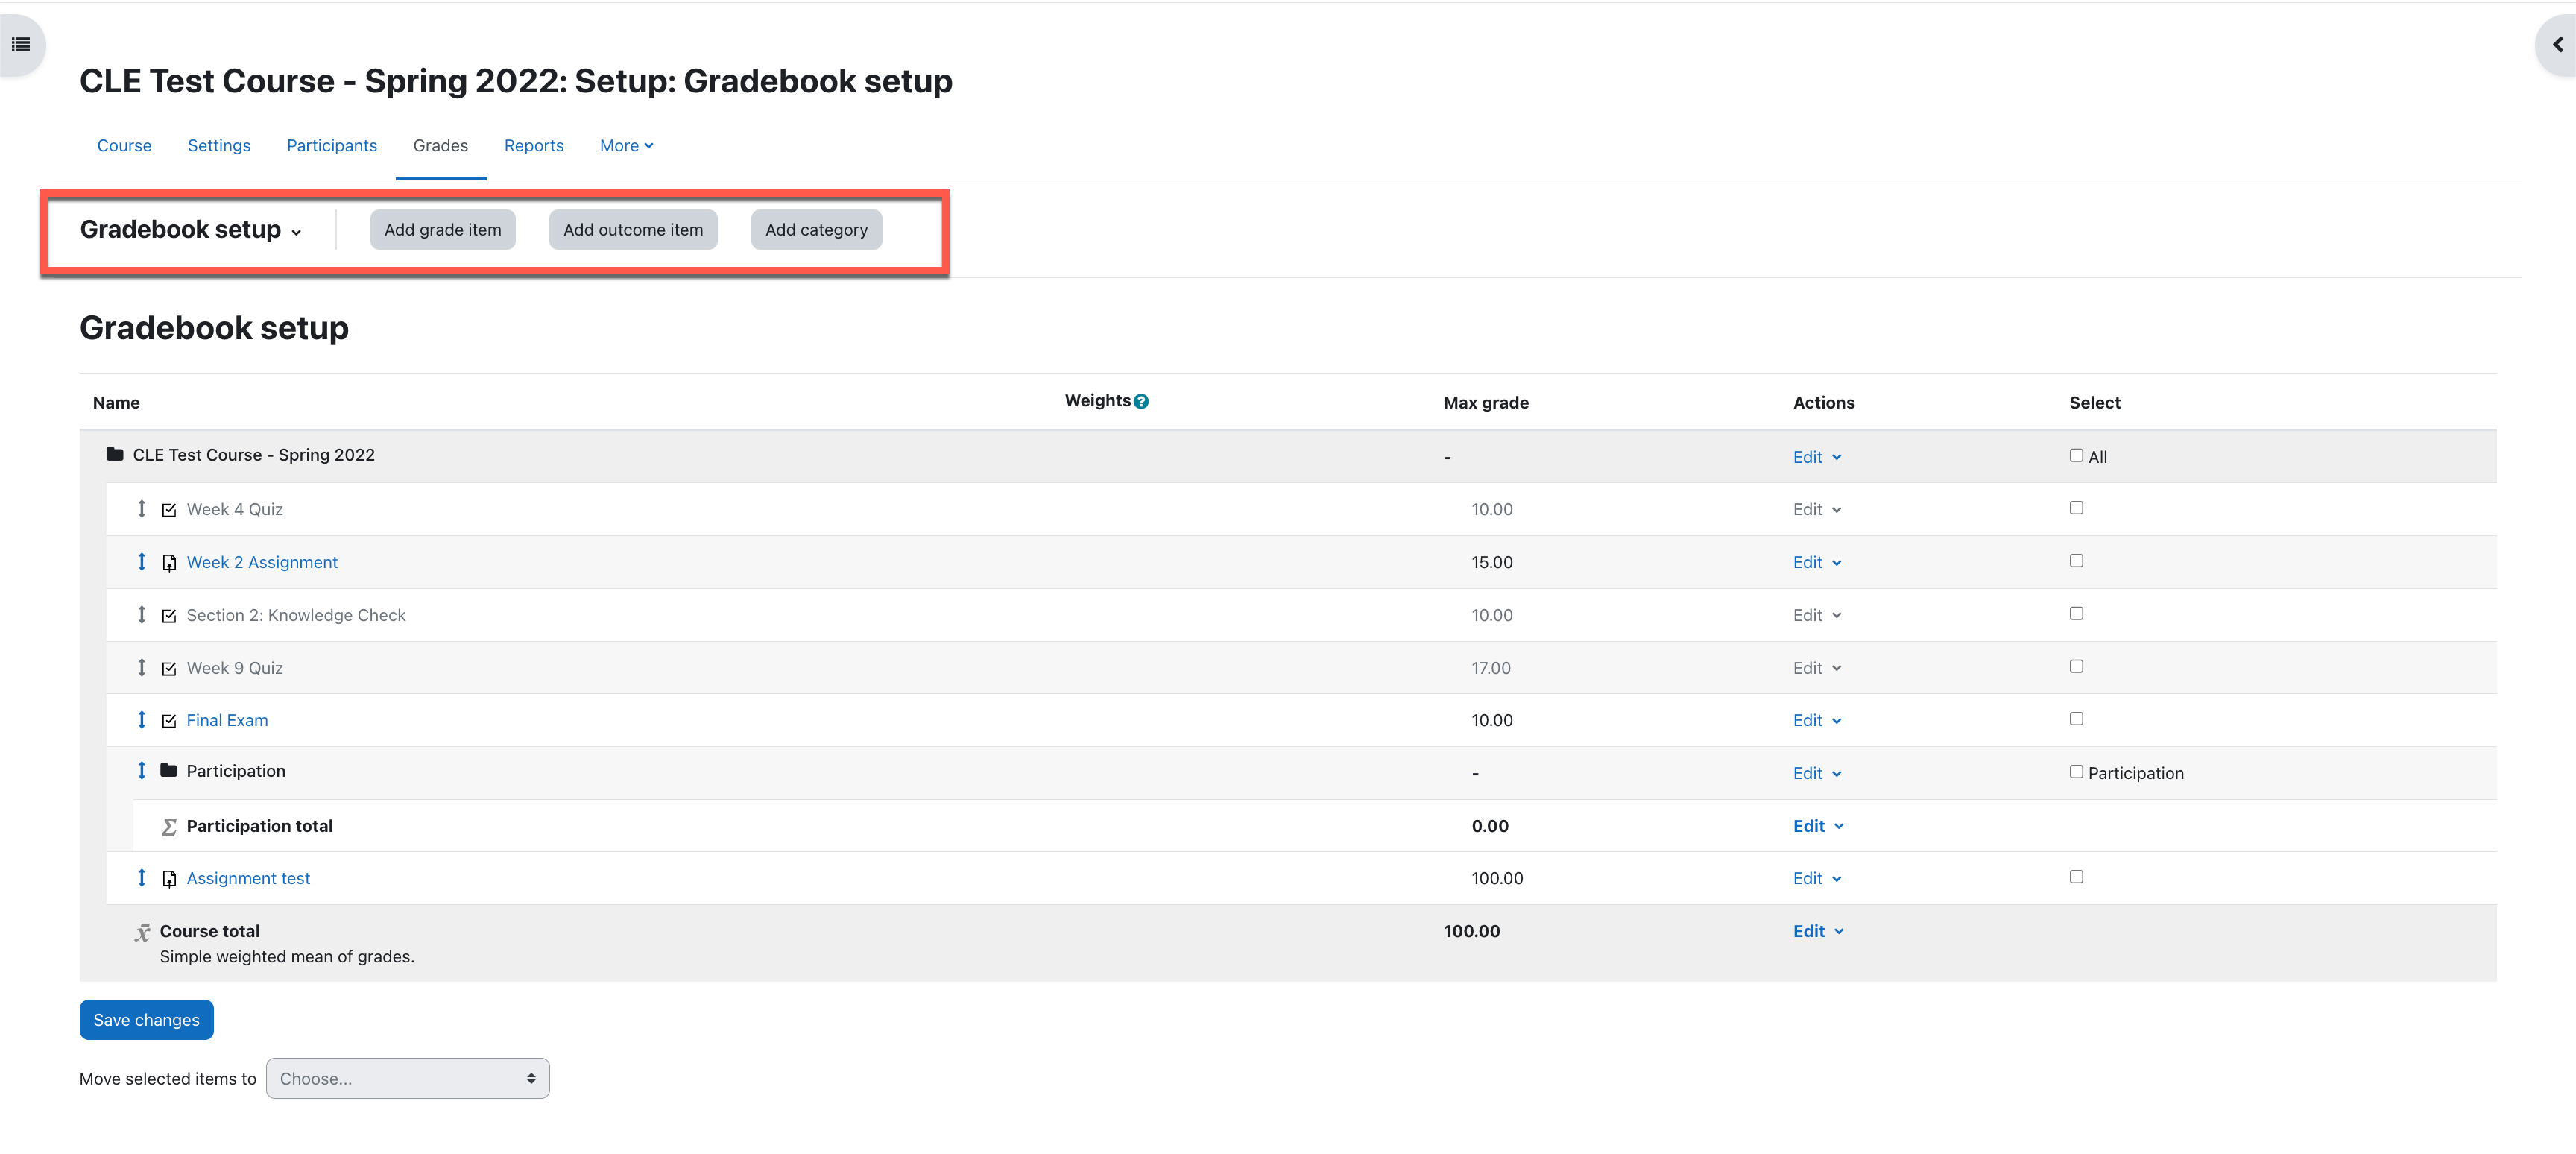Open the Move selected items to dropdown
Viewport: 2576px width, 1154px height.
coord(408,1079)
